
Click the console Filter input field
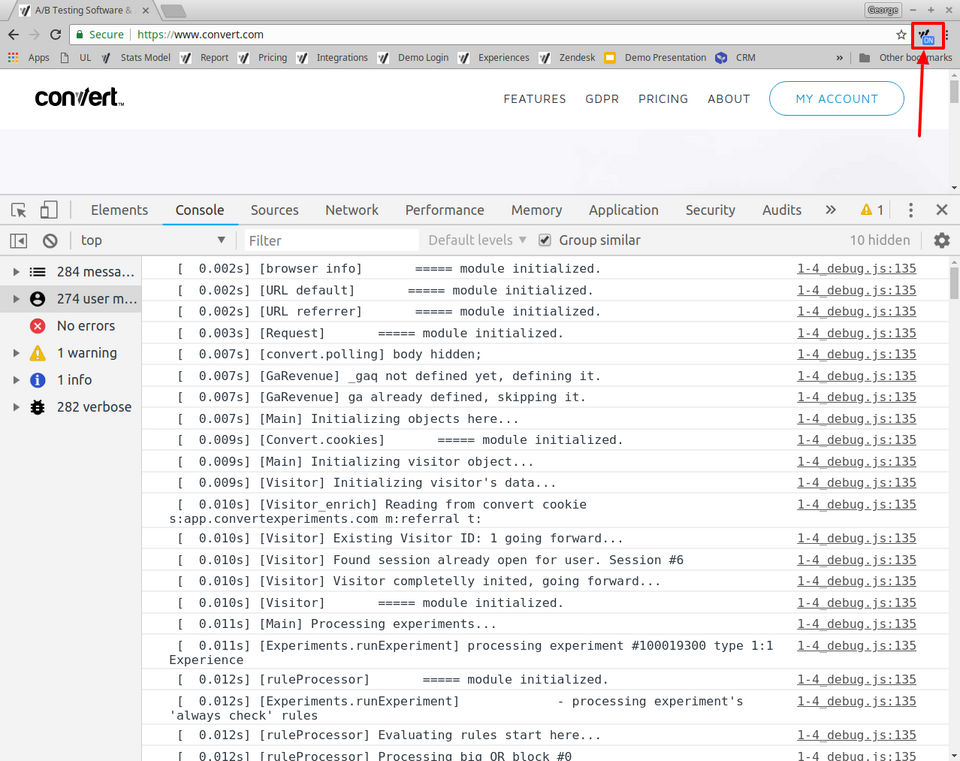click(x=330, y=240)
